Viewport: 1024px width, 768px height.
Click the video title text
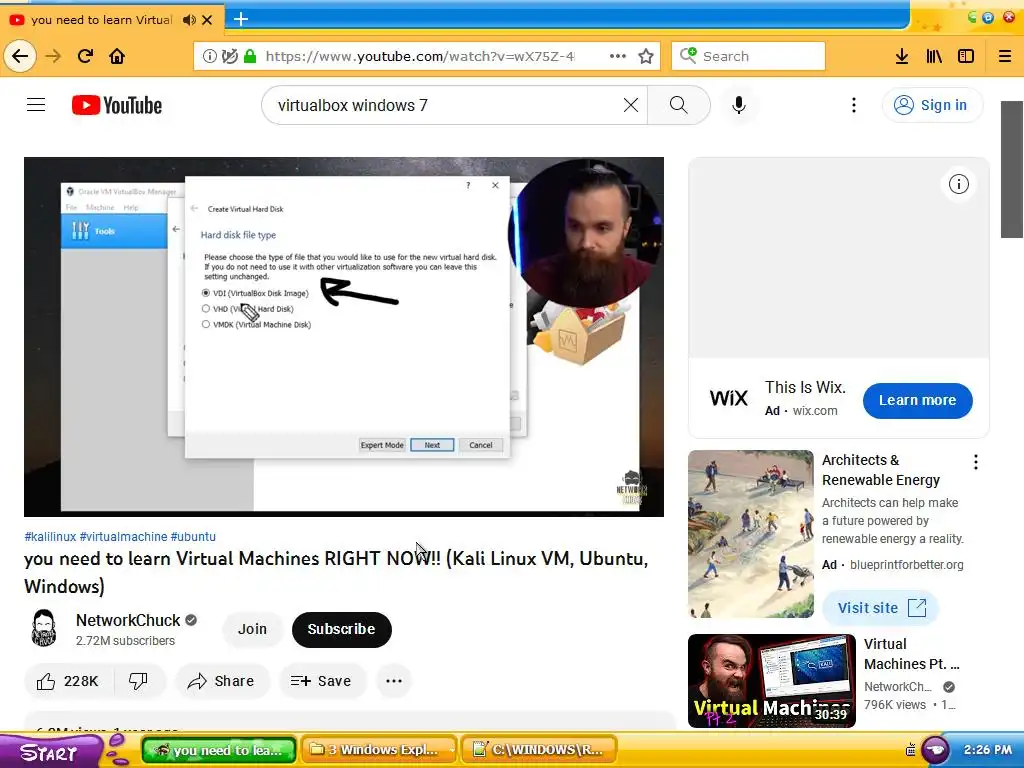(336, 572)
